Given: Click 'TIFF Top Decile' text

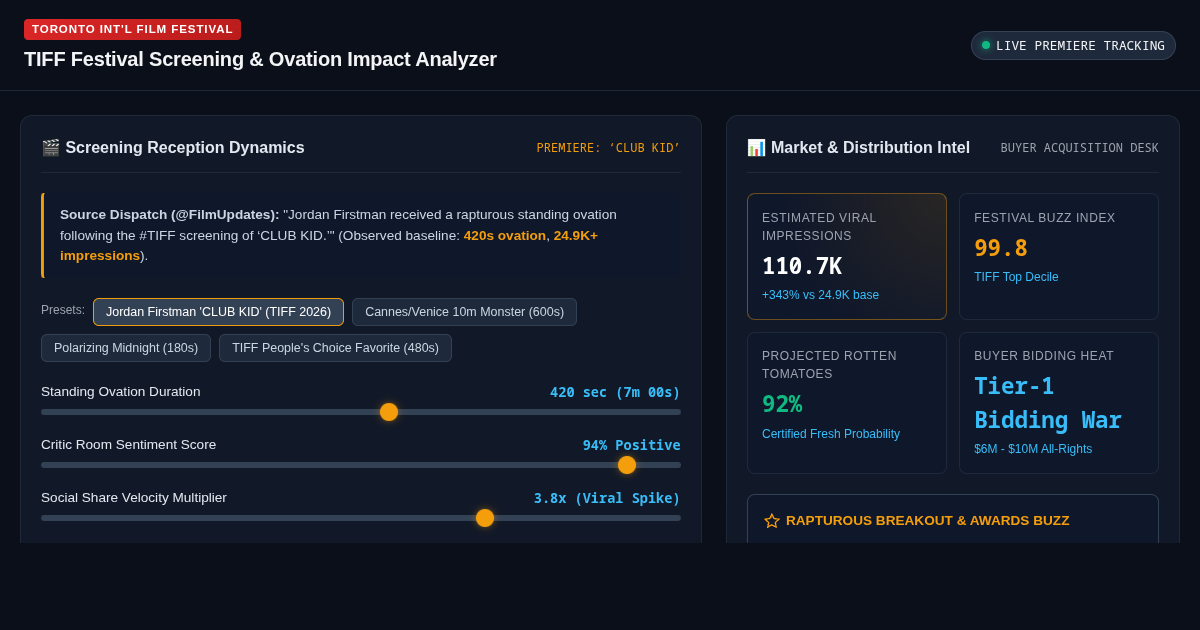Looking at the screenshot, I should click(1016, 277).
